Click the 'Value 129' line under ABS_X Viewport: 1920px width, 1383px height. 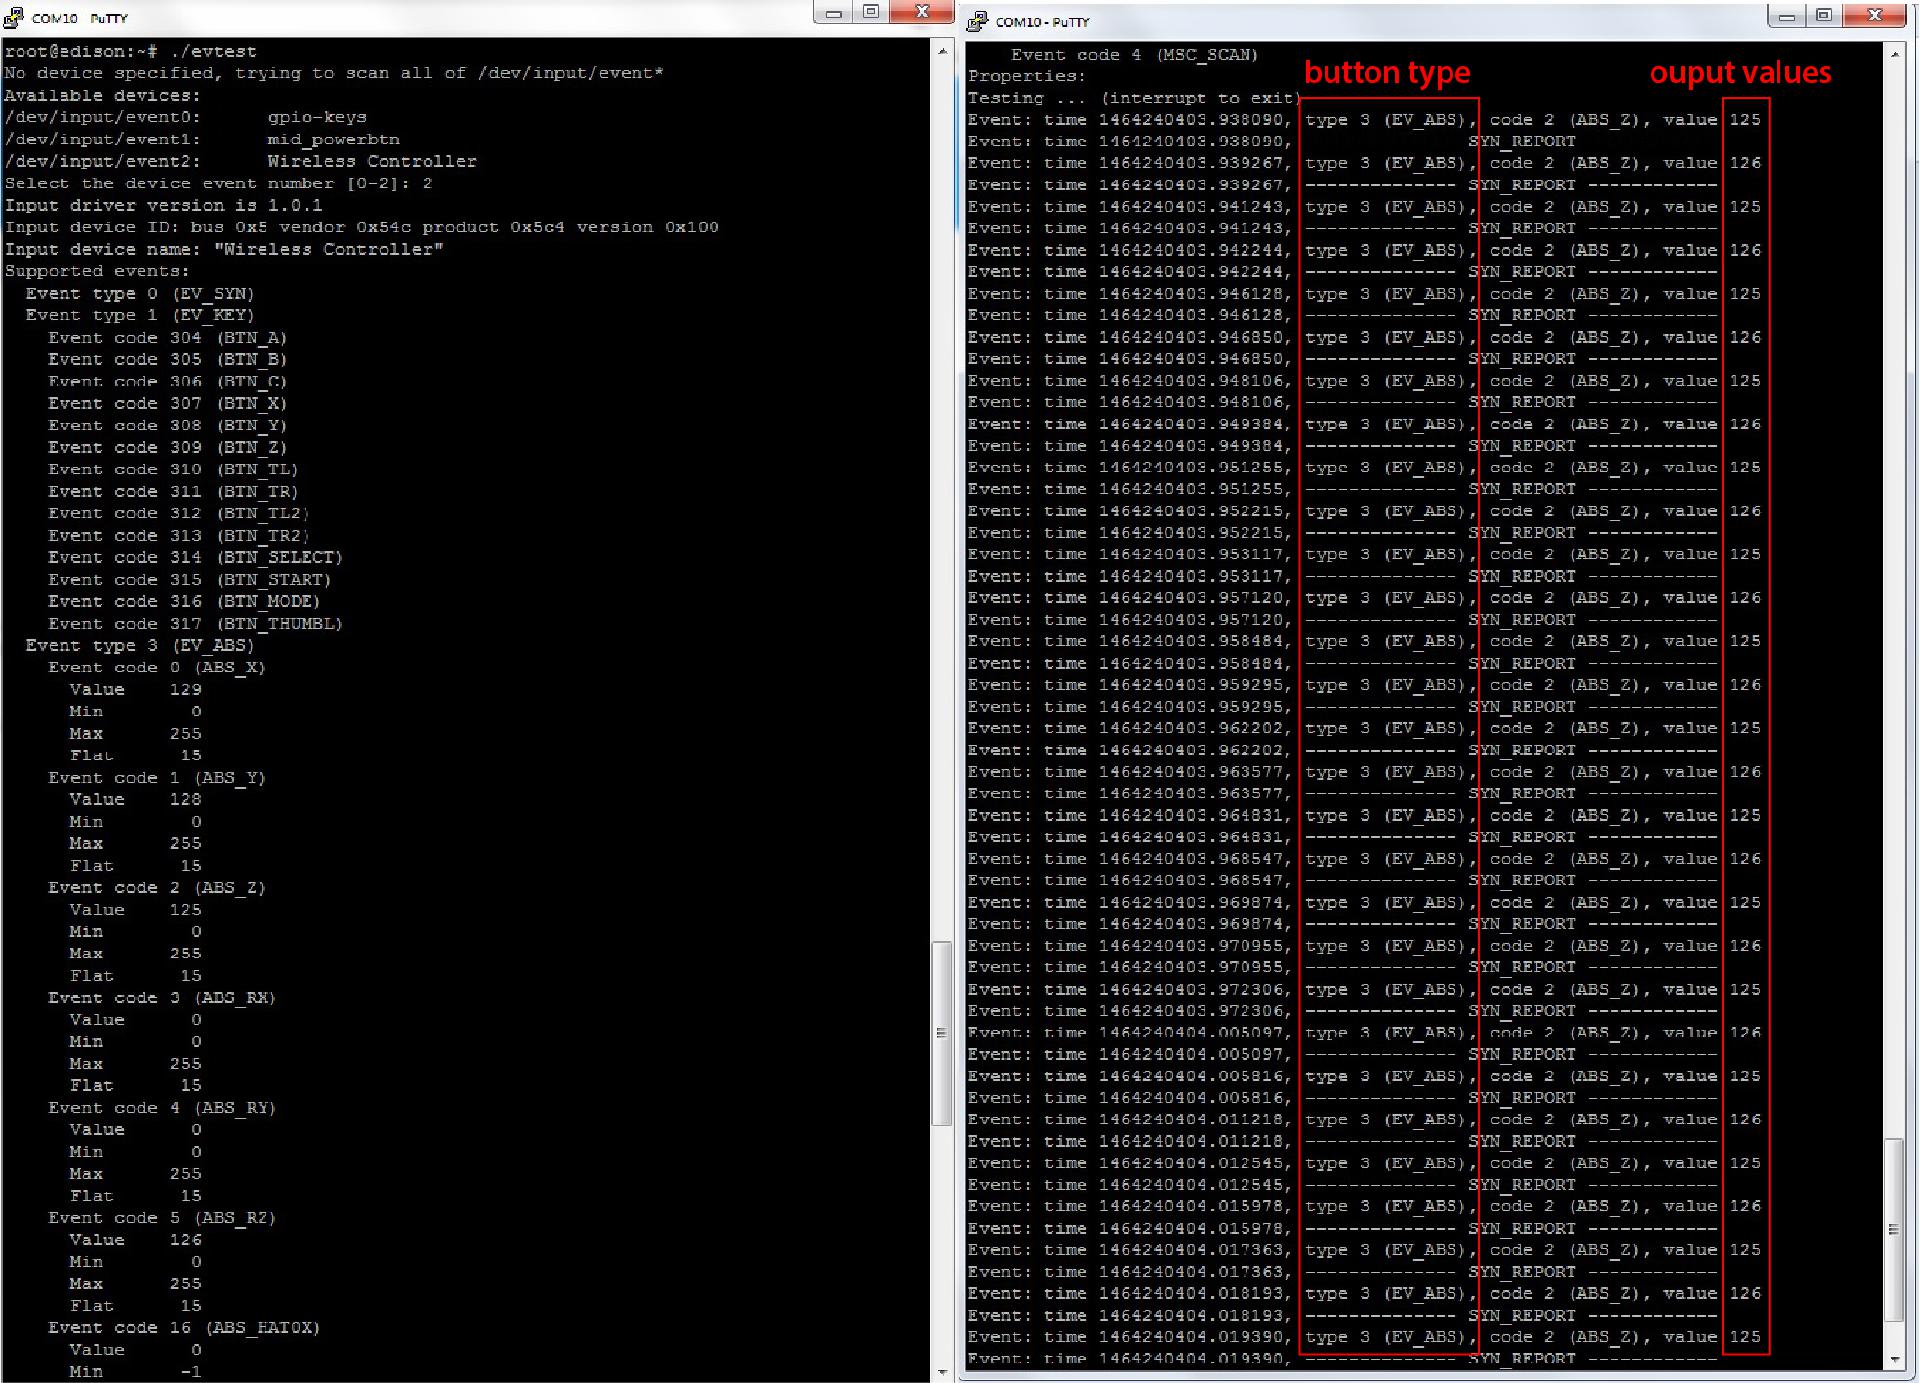point(135,689)
